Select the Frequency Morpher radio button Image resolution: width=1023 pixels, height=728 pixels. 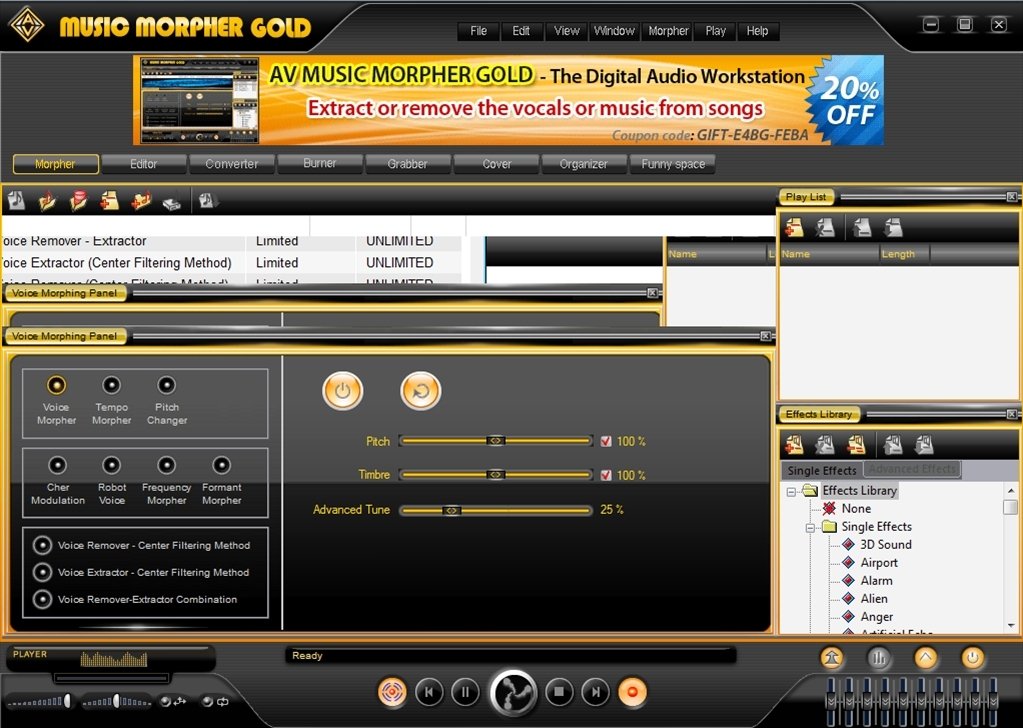pos(166,465)
